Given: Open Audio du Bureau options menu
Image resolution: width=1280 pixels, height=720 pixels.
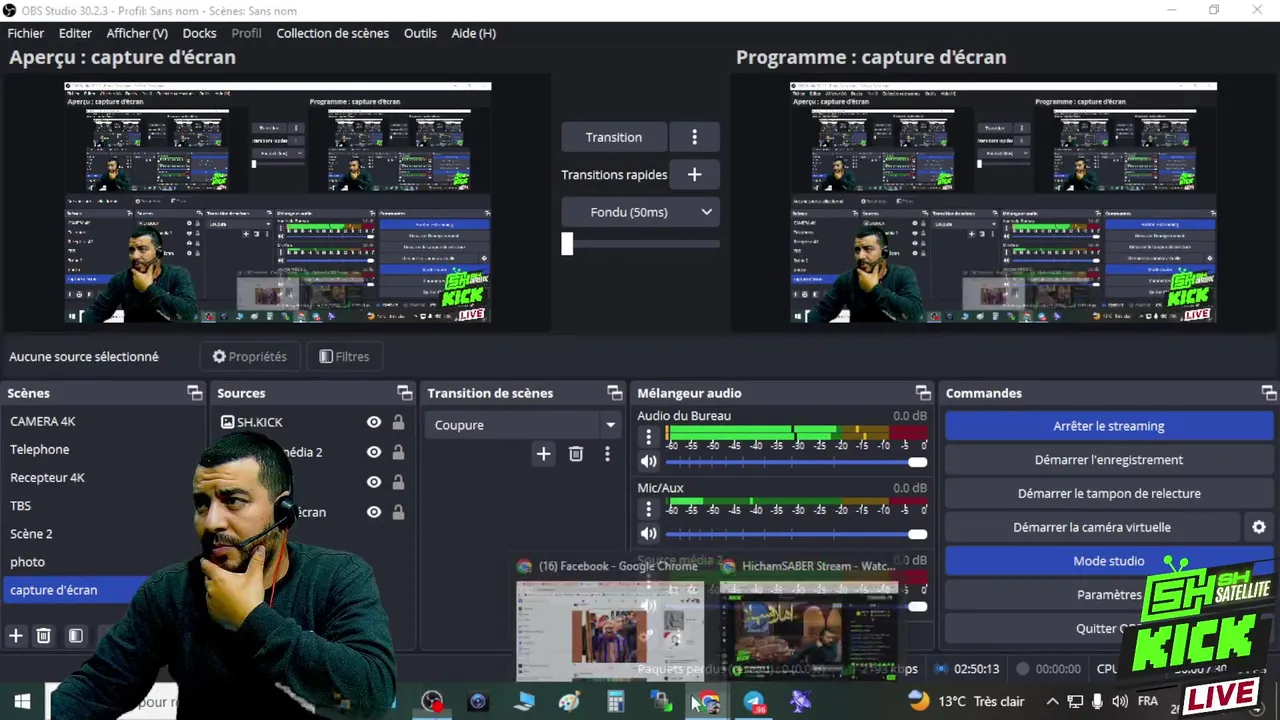Looking at the screenshot, I should pyautogui.click(x=648, y=437).
